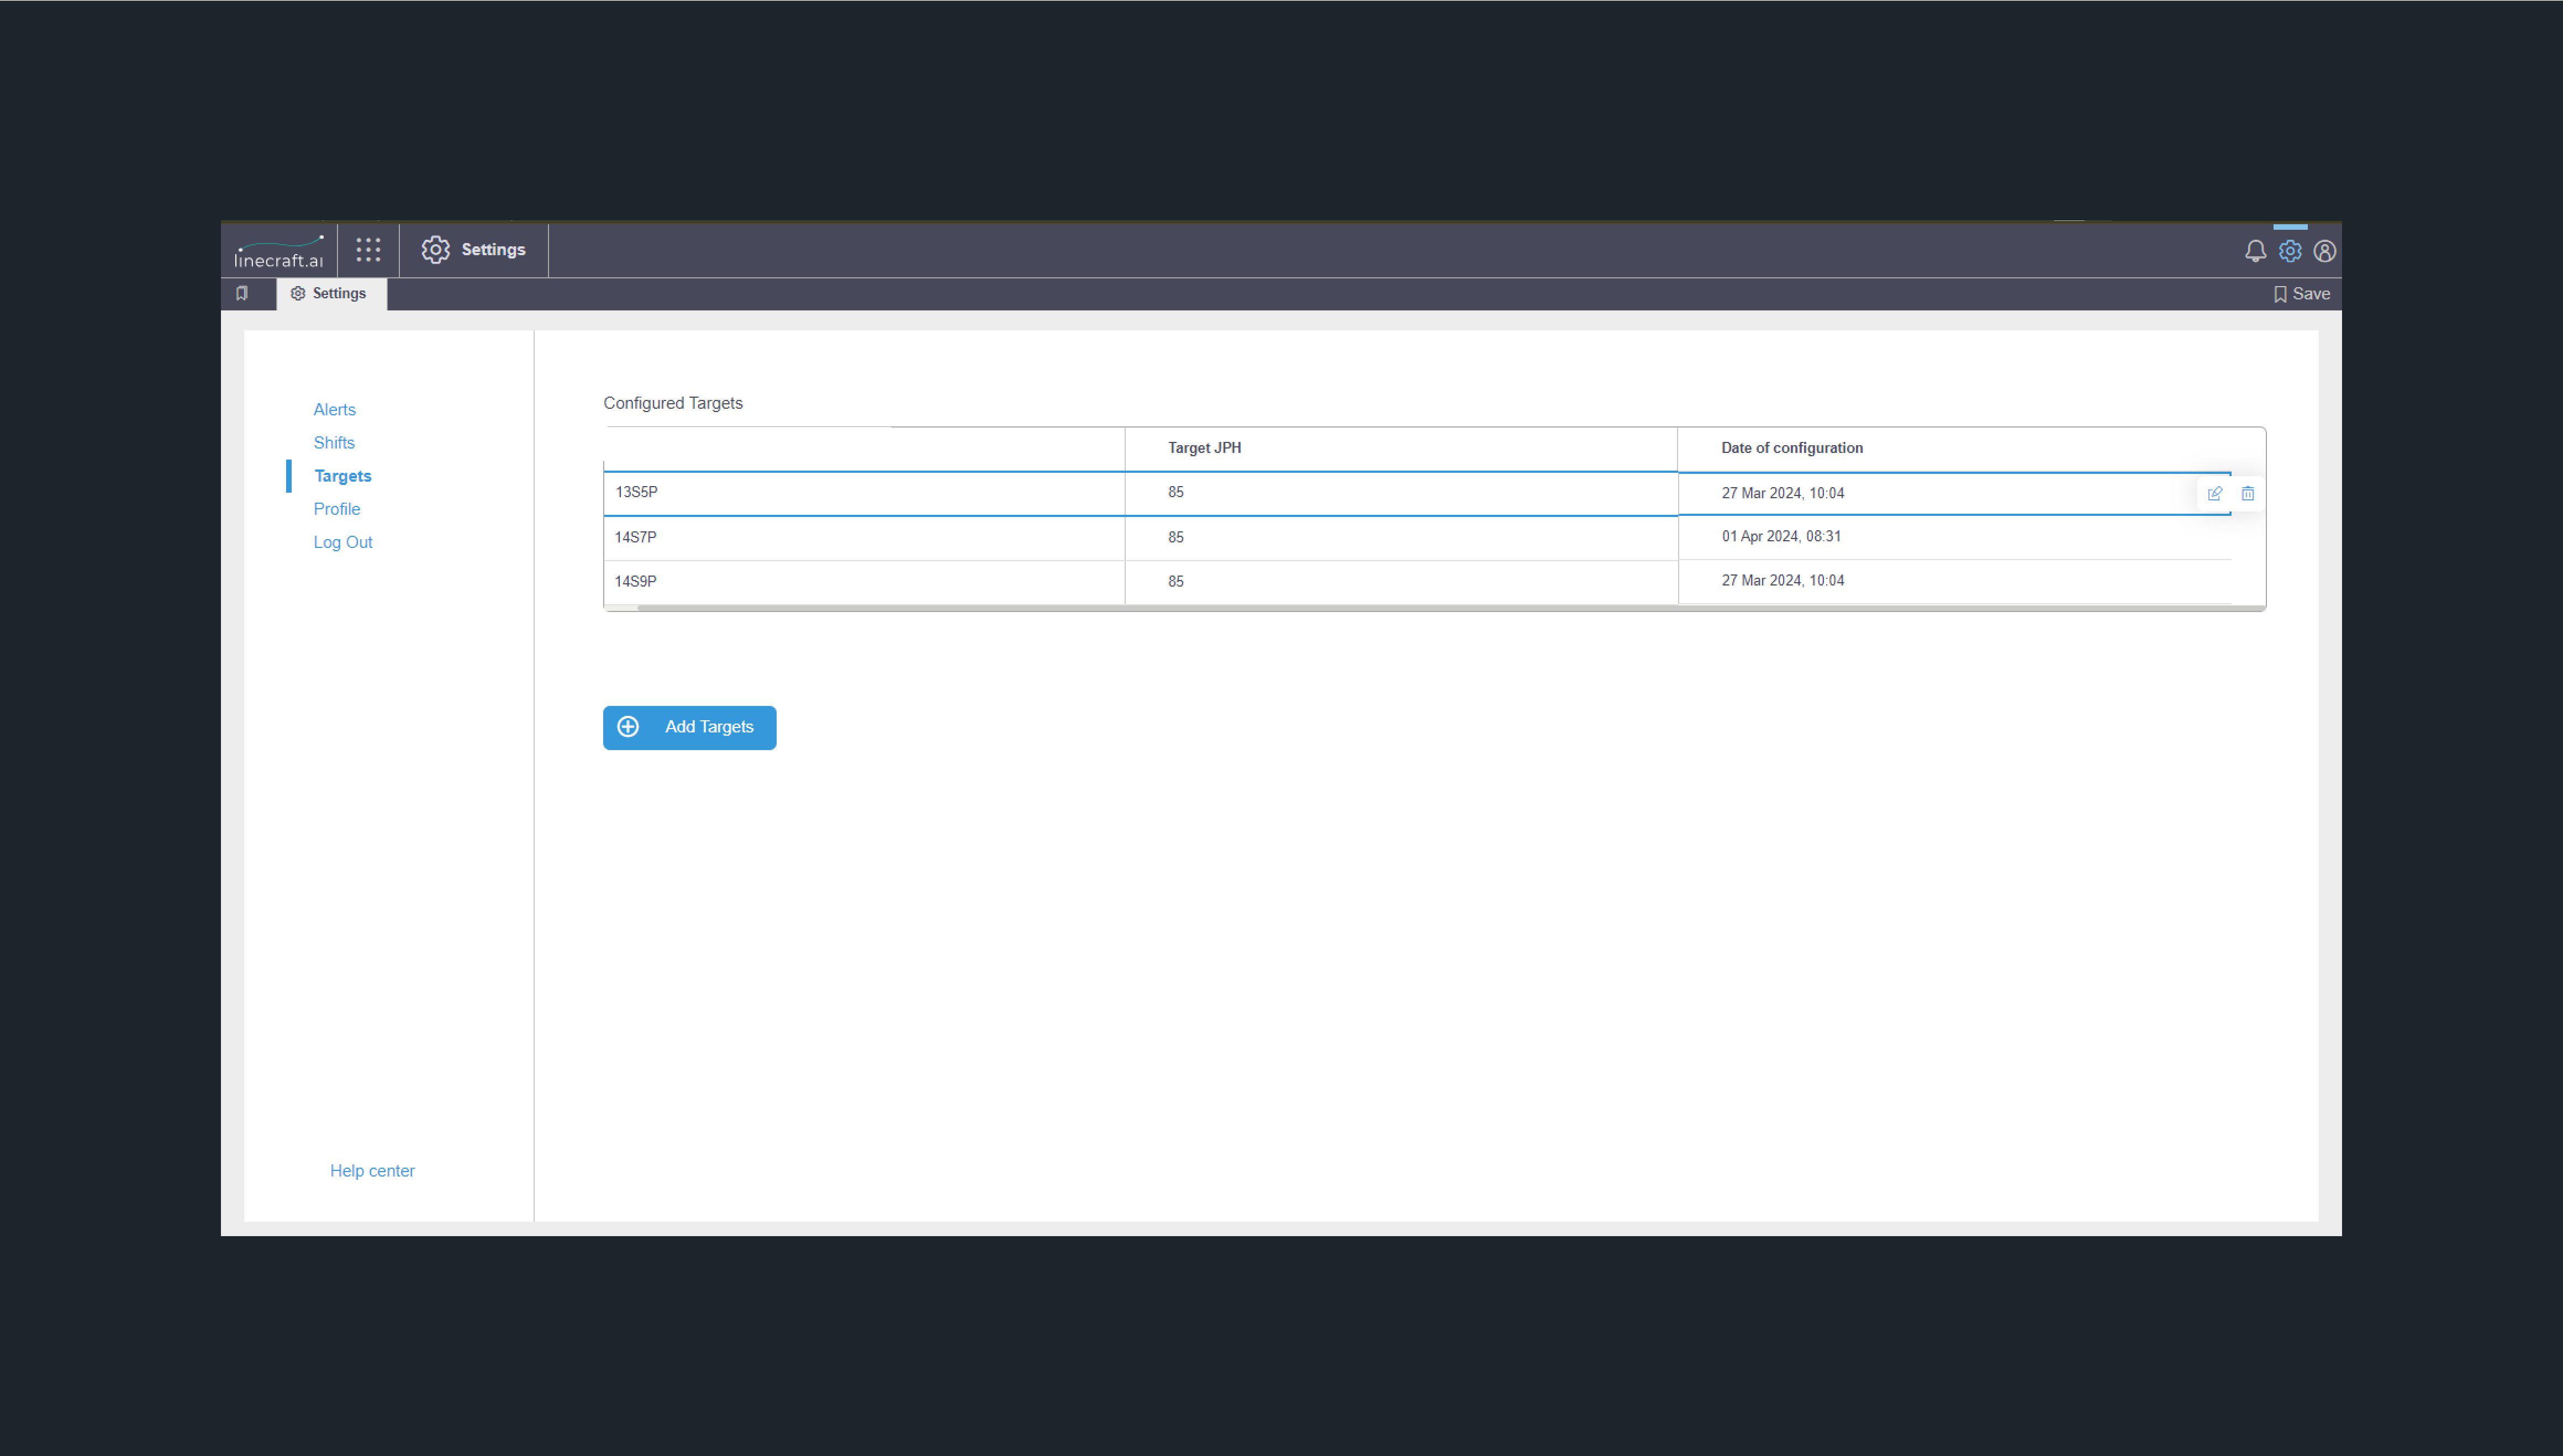The image size is (2563, 1456).
Task: Select the 14S7P row name
Action: (x=635, y=537)
